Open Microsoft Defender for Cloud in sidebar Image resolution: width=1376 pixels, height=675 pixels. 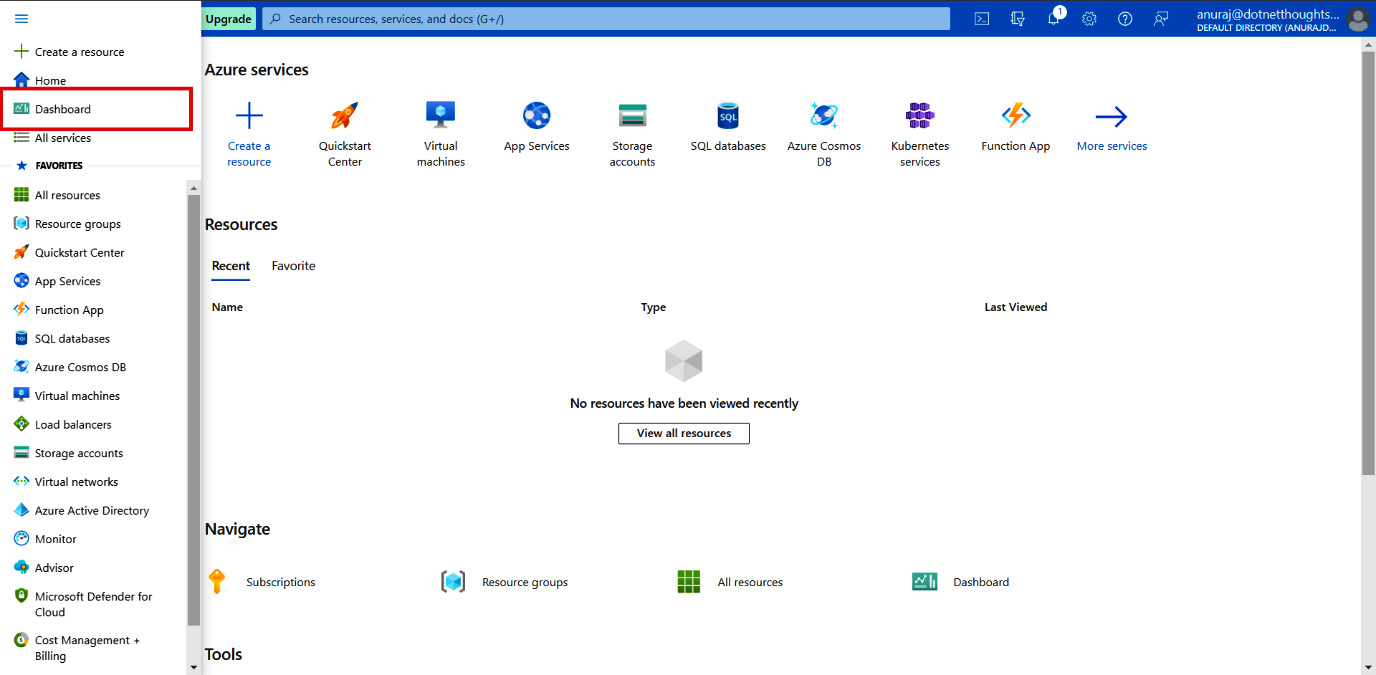[x=83, y=604]
